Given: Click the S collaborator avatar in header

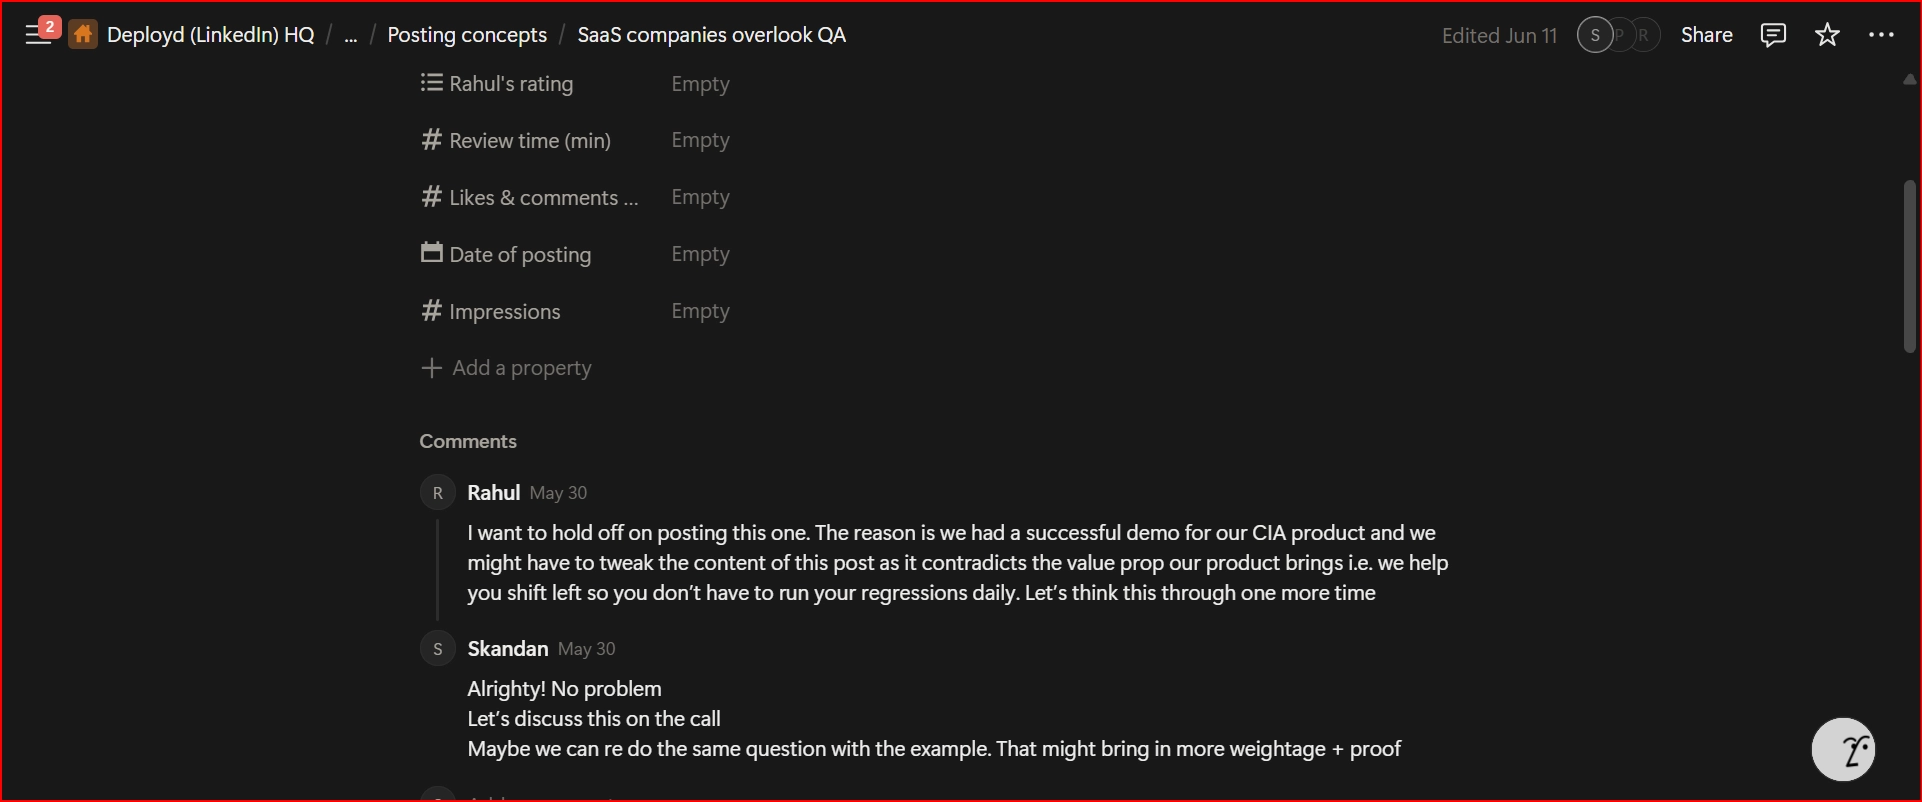Looking at the screenshot, I should click(x=1594, y=35).
